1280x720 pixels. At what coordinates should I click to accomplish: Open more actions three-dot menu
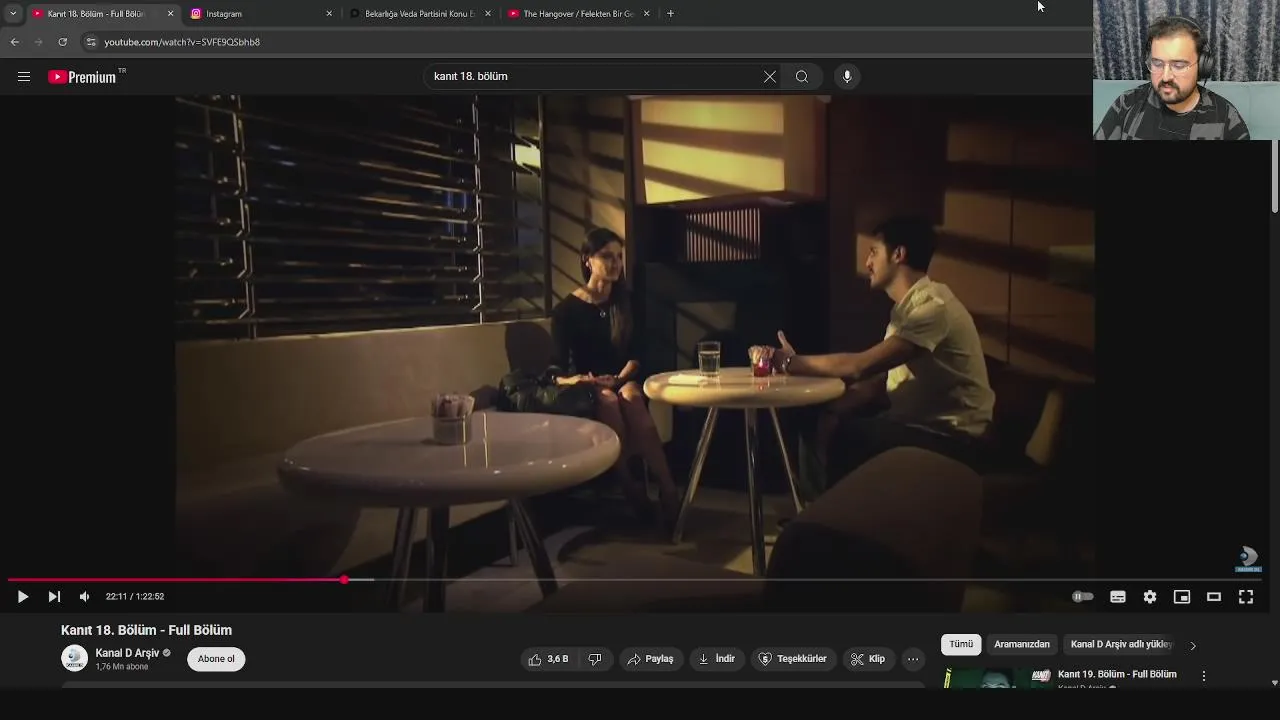click(x=913, y=659)
